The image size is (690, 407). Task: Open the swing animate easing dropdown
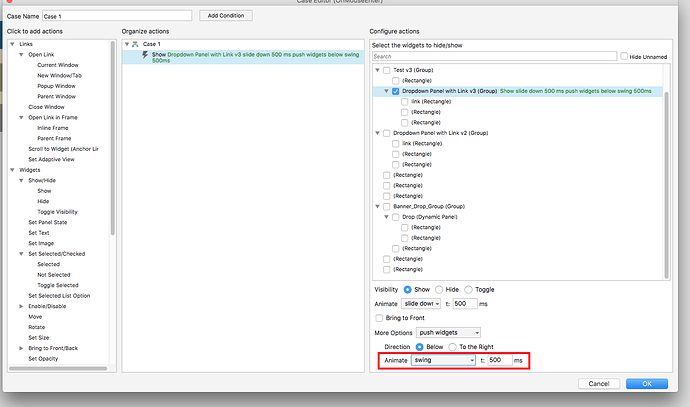pos(441,360)
